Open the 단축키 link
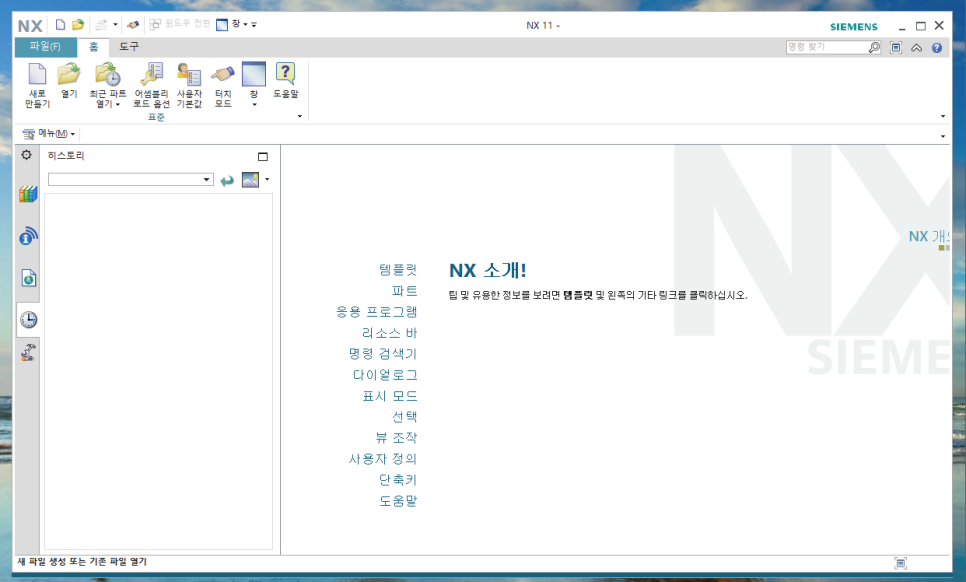Image resolution: width=966 pixels, height=582 pixels. coord(398,479)
